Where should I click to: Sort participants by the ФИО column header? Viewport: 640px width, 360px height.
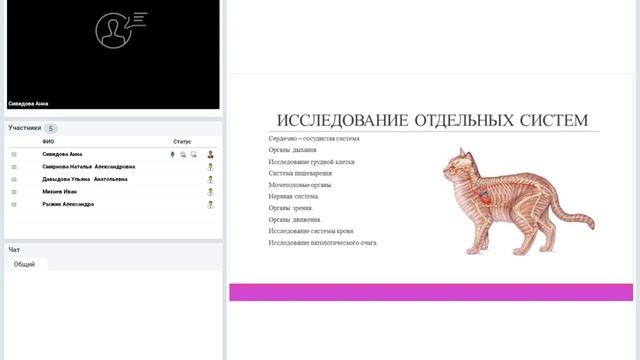[x=48, y=142]
